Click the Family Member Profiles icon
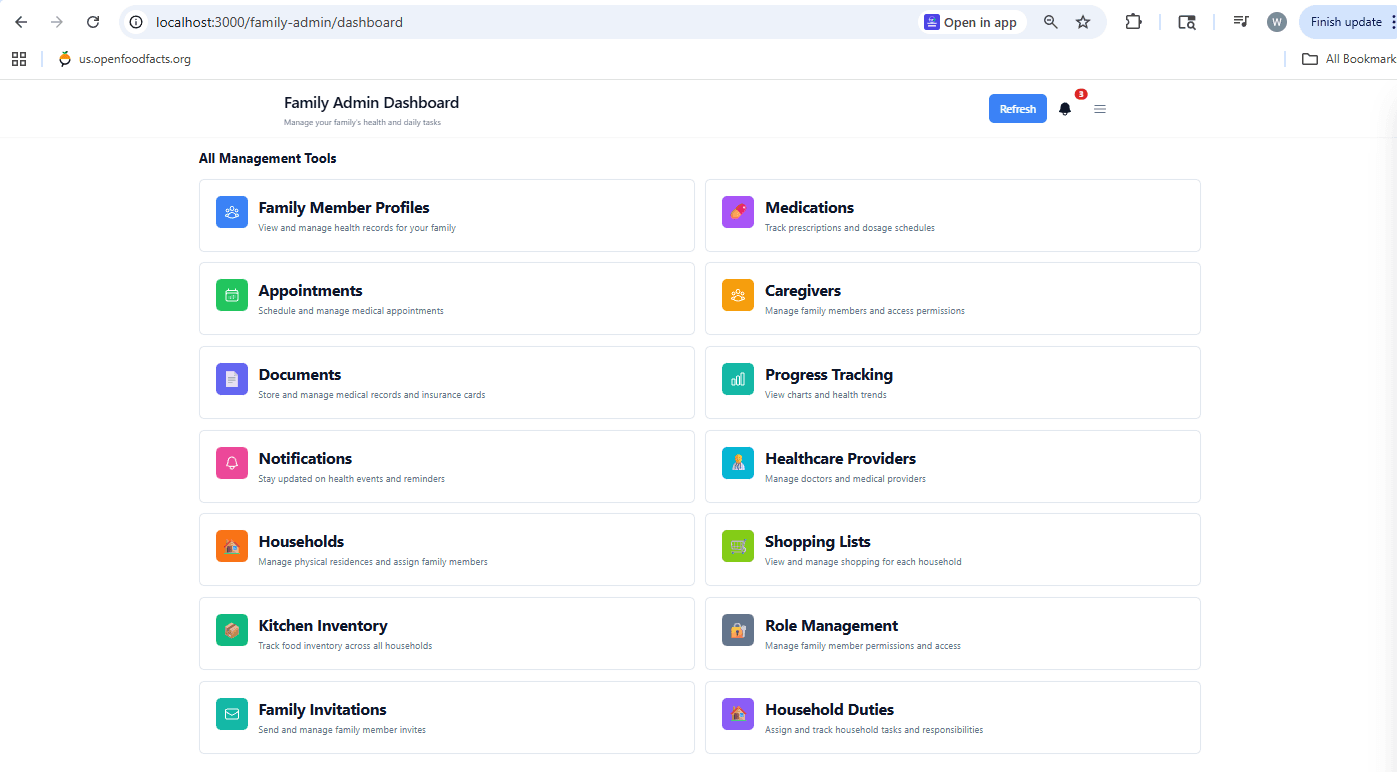This screenshot has width=1397, height=772. (231, 212)
